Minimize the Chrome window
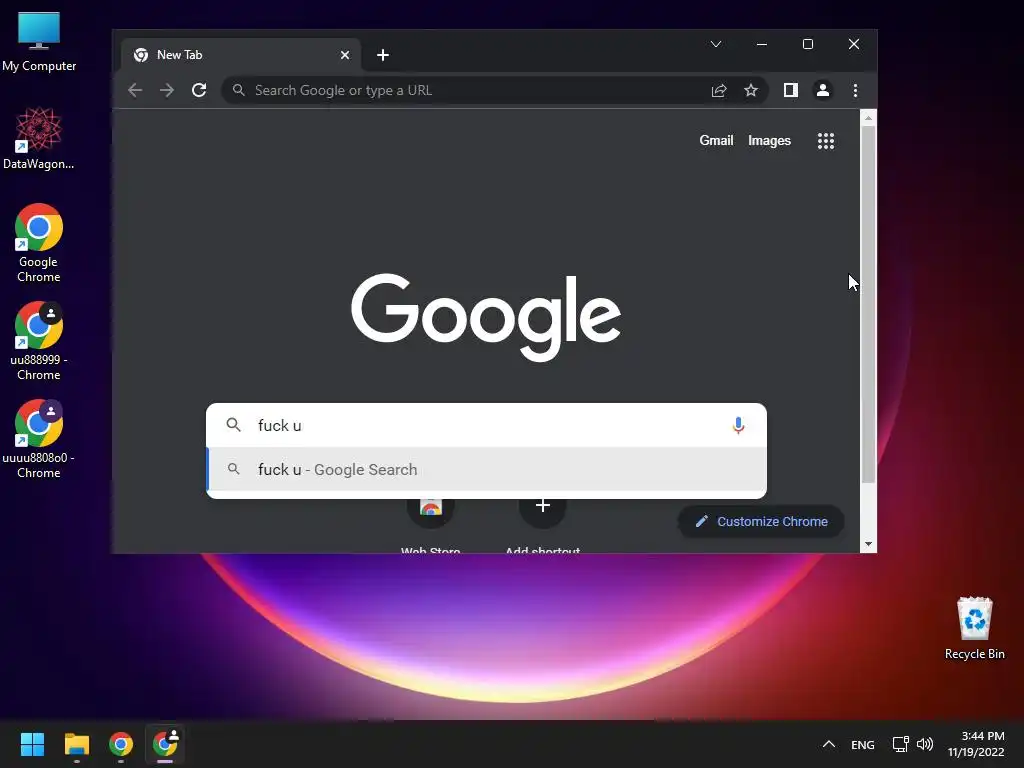The image size is (1024, 768). pyautogui.click(x=761, y=44)
